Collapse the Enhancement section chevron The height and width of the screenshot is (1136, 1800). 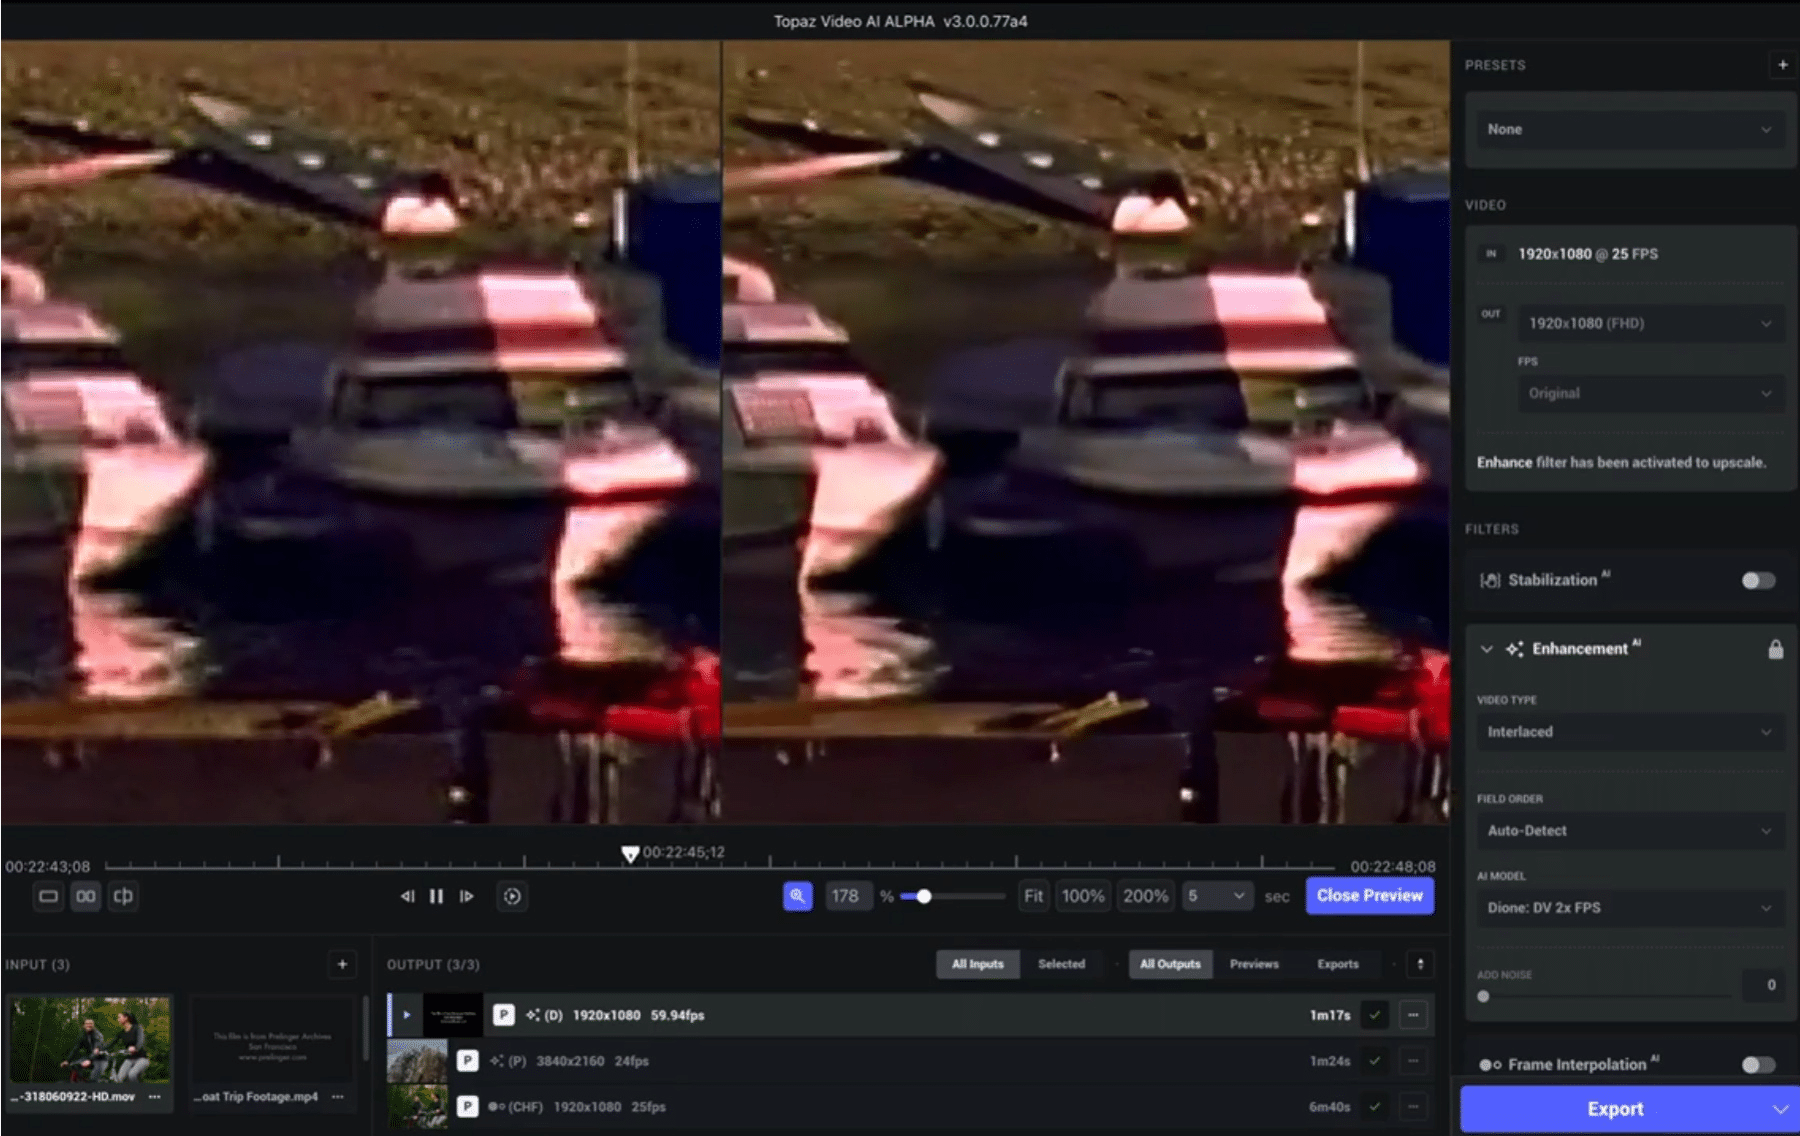coord(1487,649)
